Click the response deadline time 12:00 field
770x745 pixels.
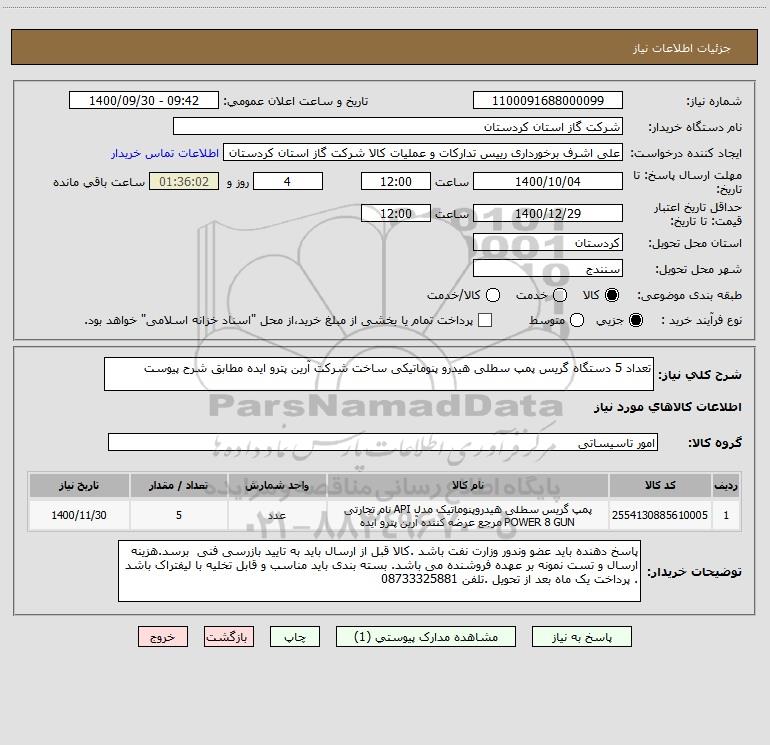pos(396,182)
